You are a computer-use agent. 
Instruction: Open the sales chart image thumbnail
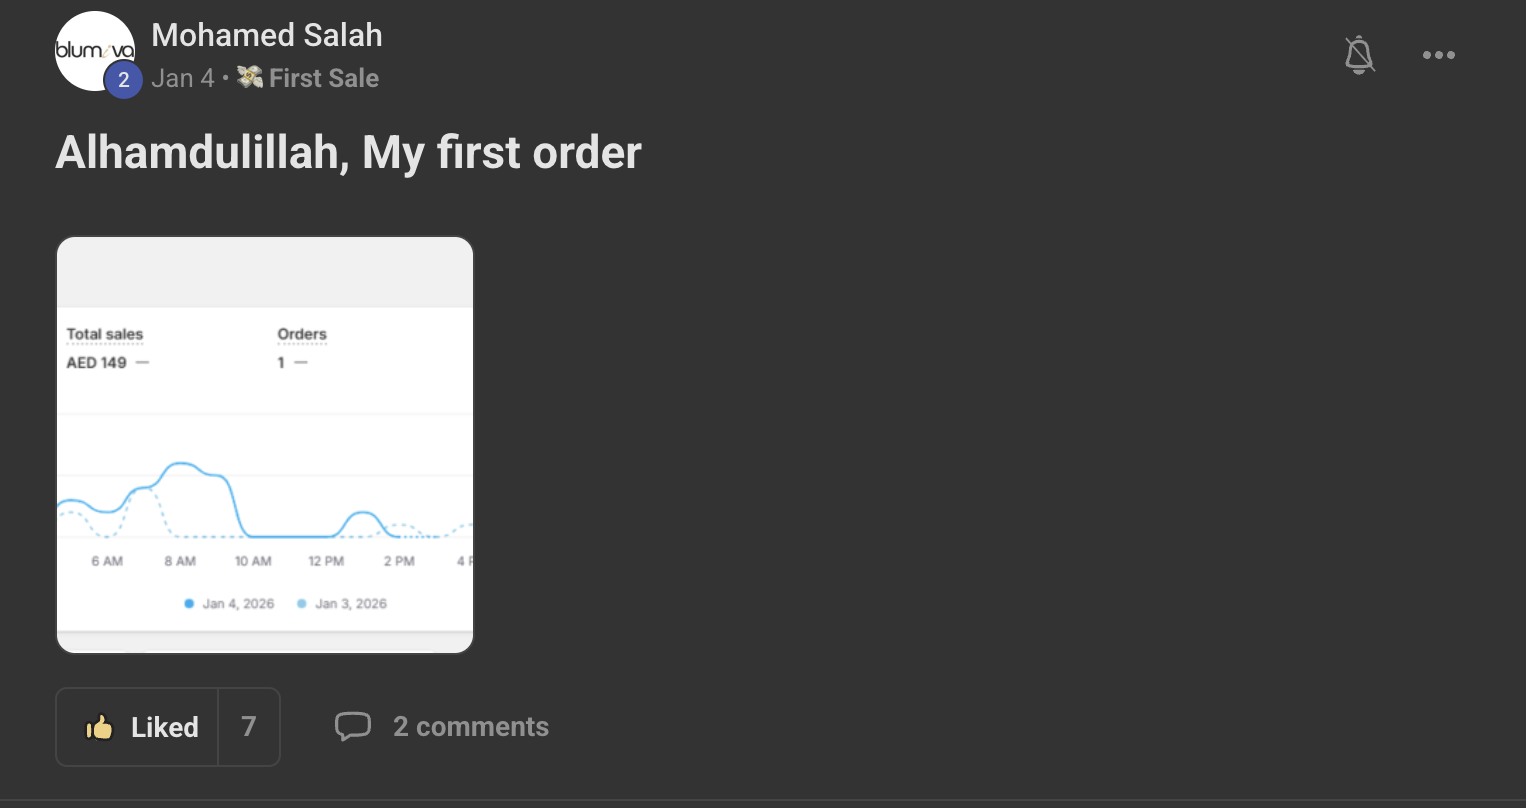click(x=264, y=445)
